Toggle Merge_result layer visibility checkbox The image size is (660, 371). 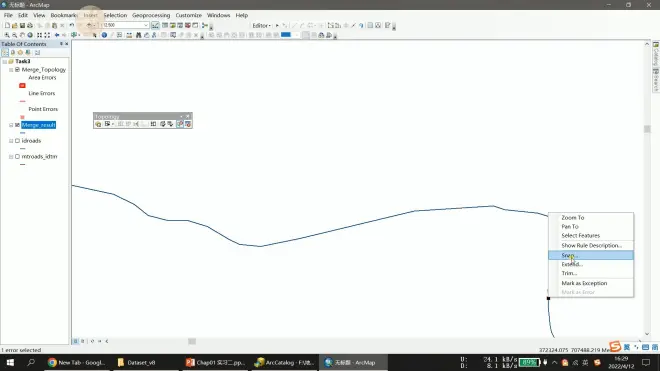pyautogui.click(x=17, y=125)
